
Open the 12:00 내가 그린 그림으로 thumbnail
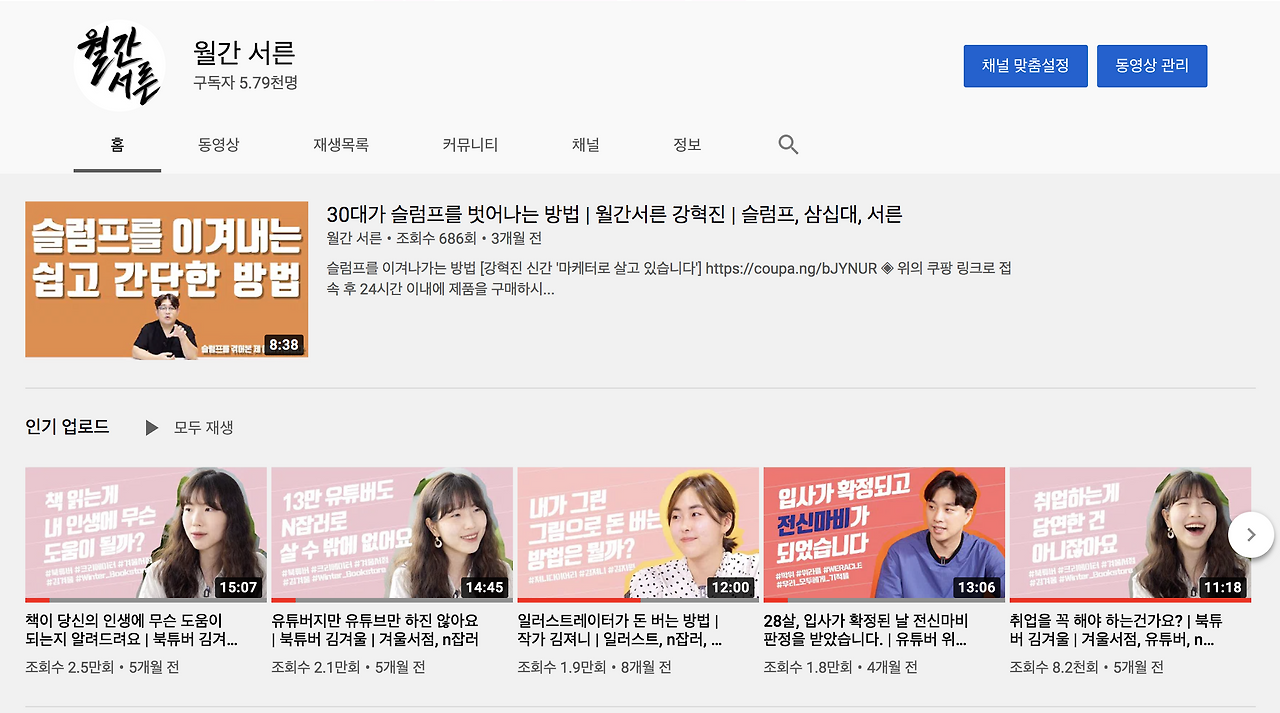[x=638, y=535]
